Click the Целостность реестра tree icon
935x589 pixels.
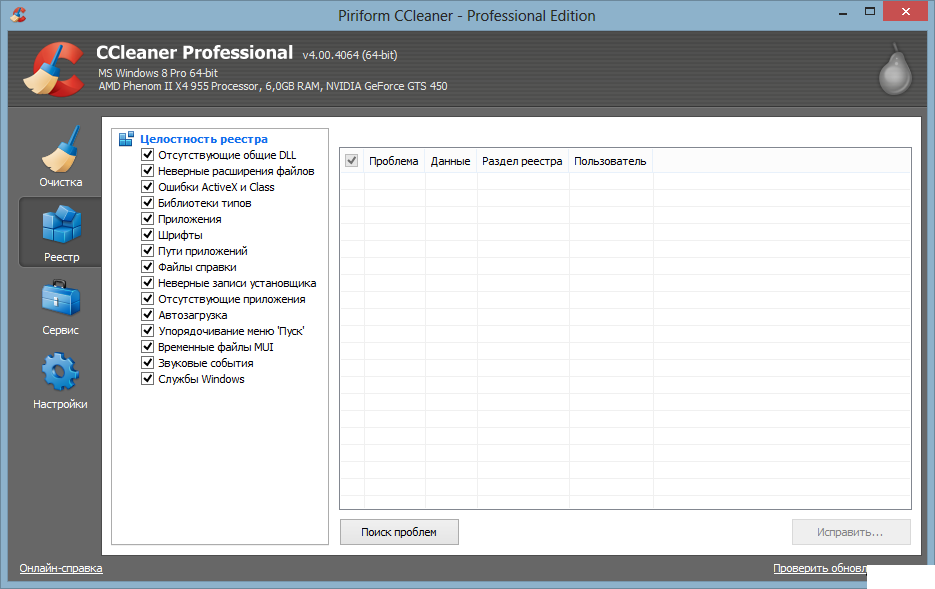point(126,139)
